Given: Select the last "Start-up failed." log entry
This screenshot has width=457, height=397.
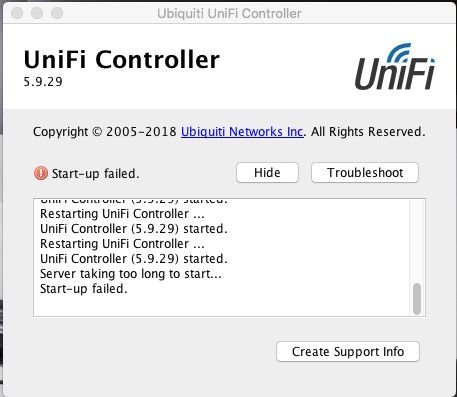Looking at the screenshot, I should click(84, 289).
